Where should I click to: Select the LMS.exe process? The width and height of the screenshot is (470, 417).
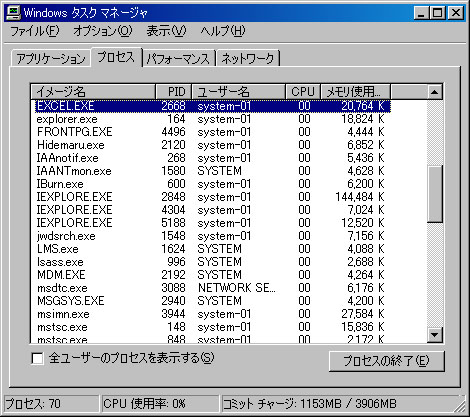point(213,249)
